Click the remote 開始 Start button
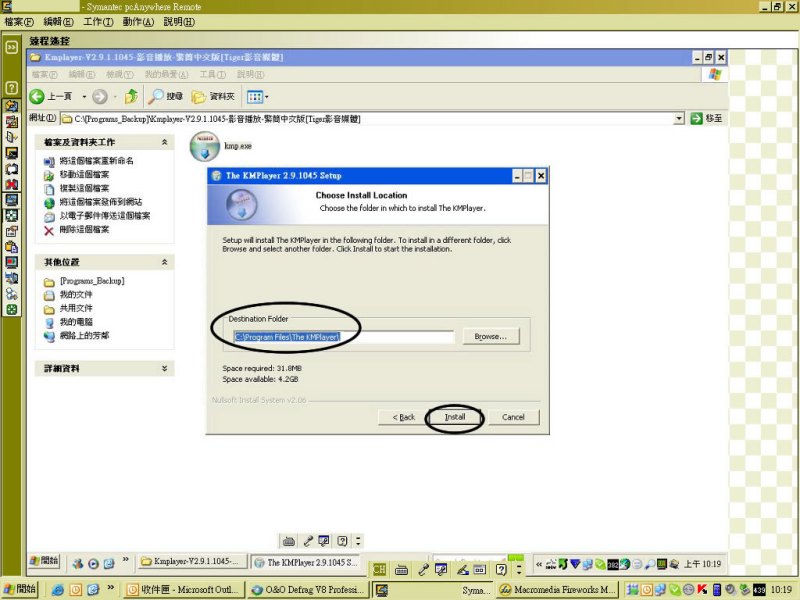 click(x=44, y=561)
